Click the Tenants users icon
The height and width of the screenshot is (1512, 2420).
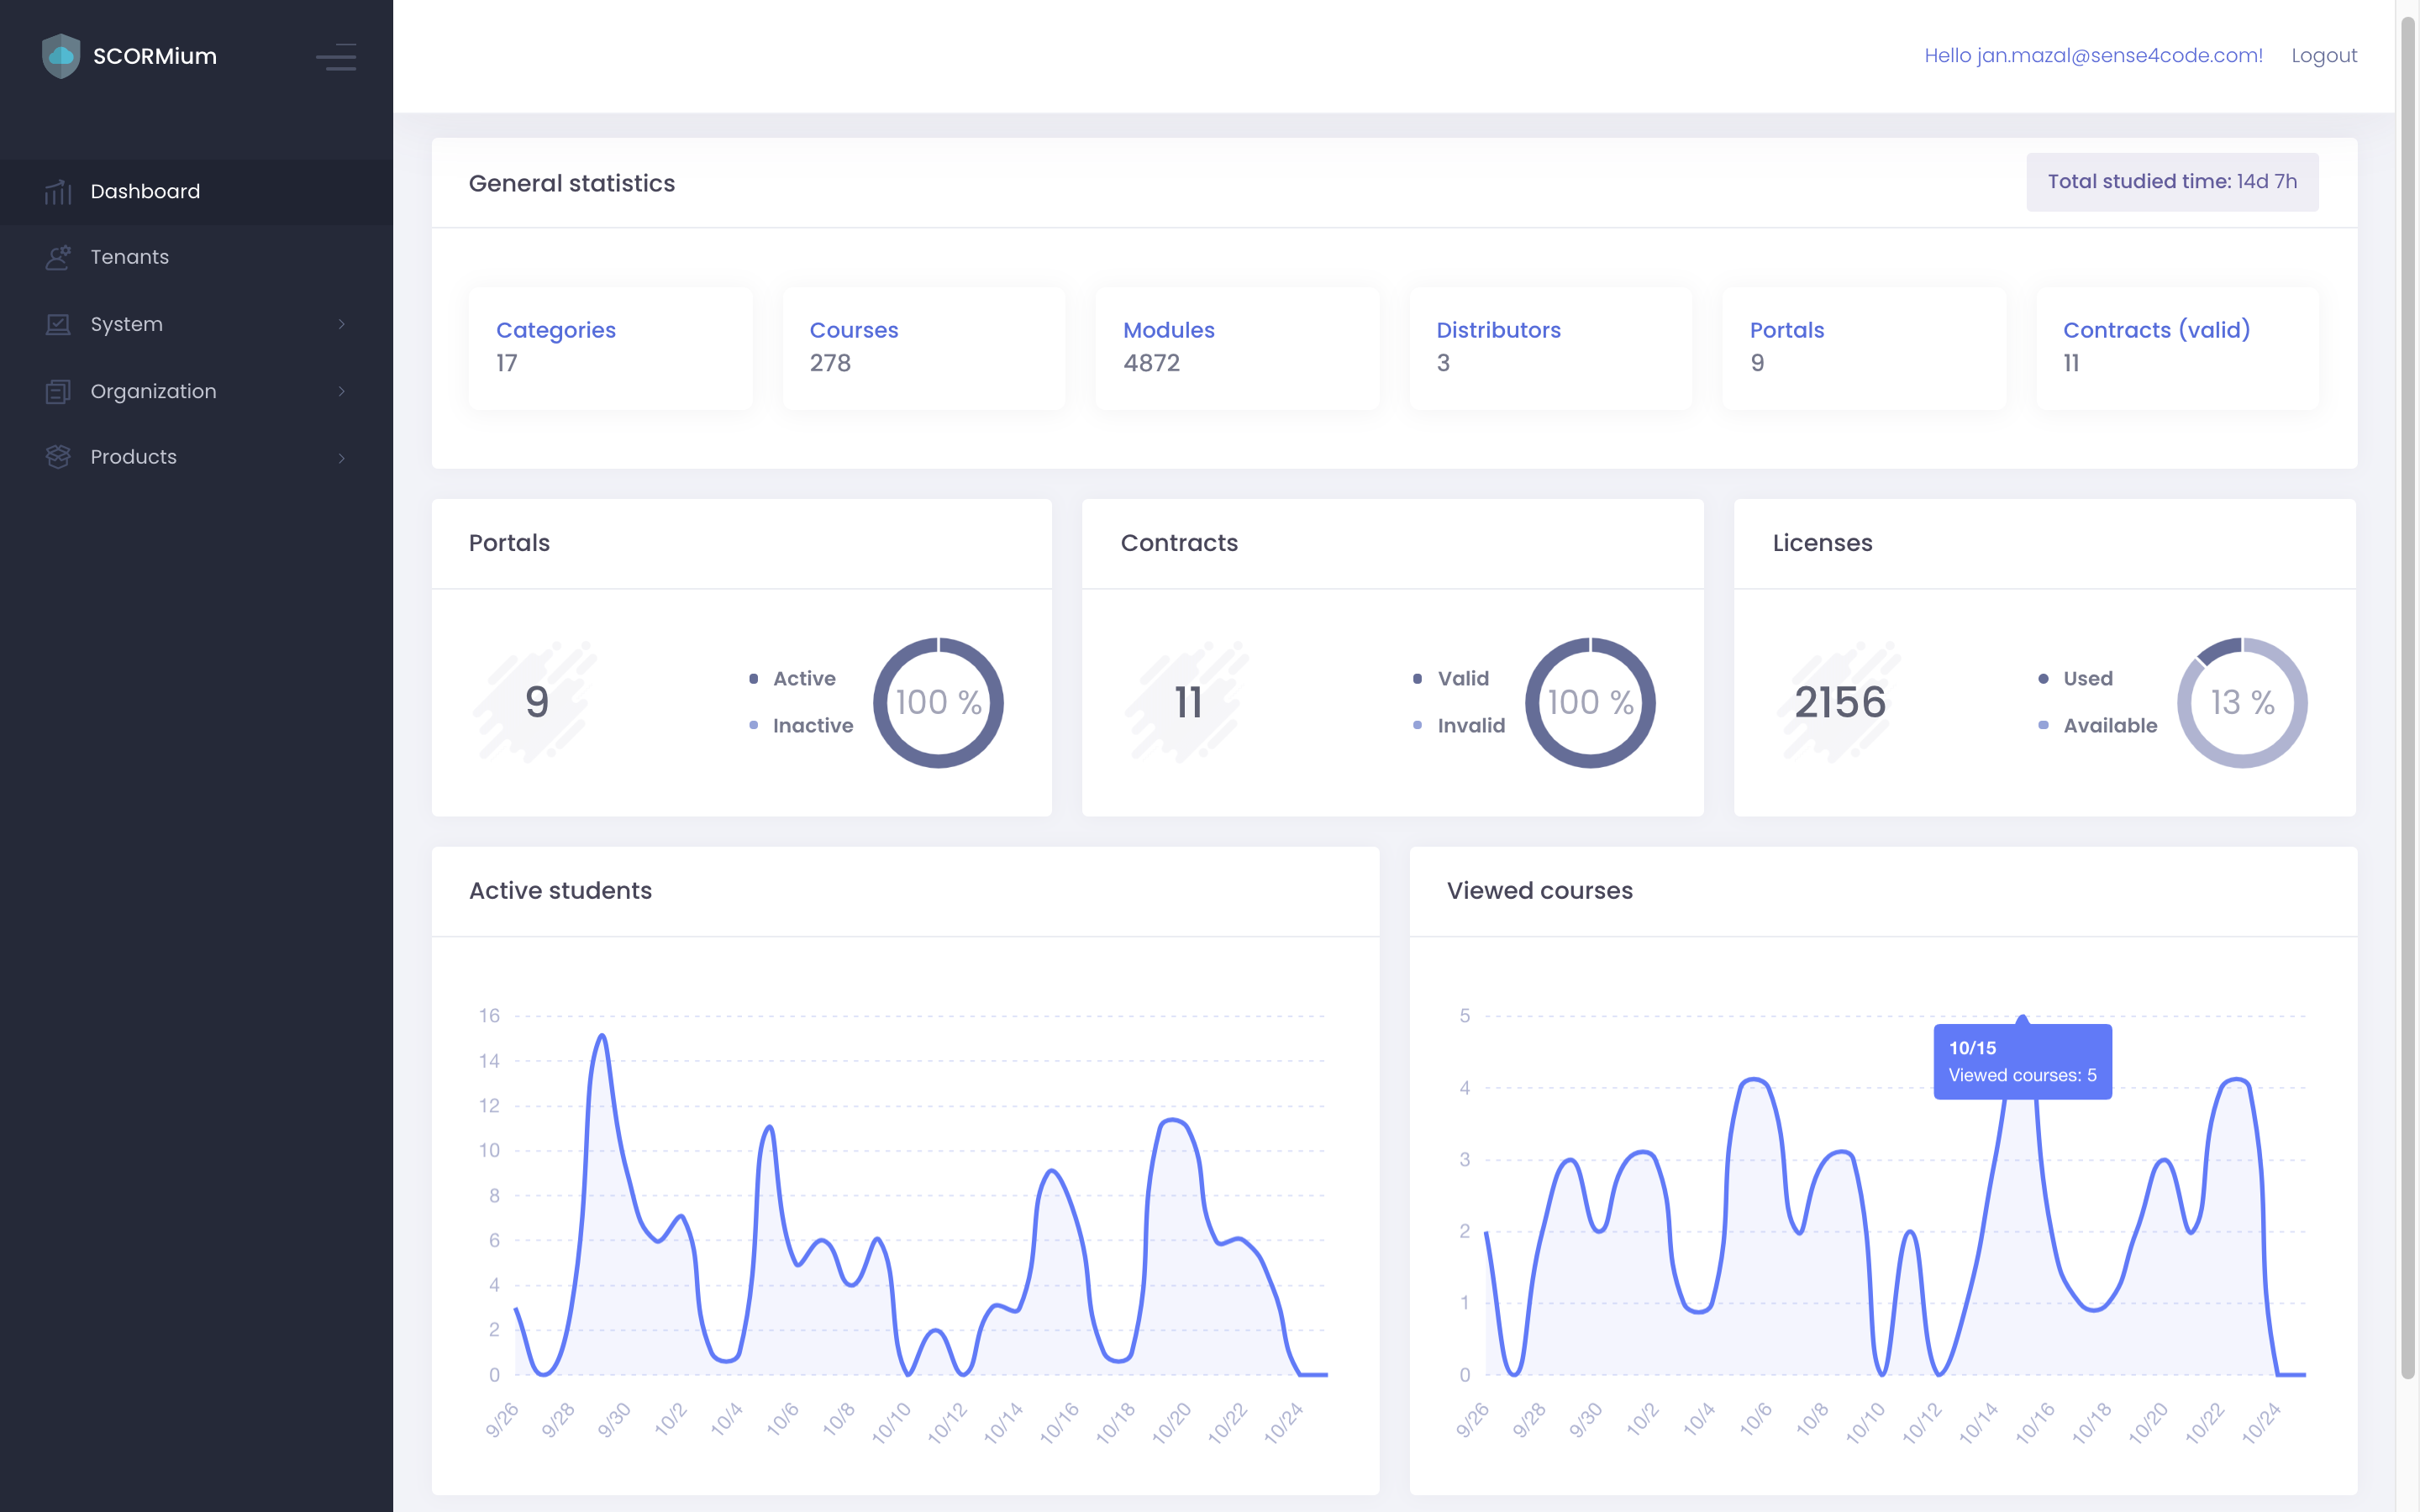[x=58, y=258]
